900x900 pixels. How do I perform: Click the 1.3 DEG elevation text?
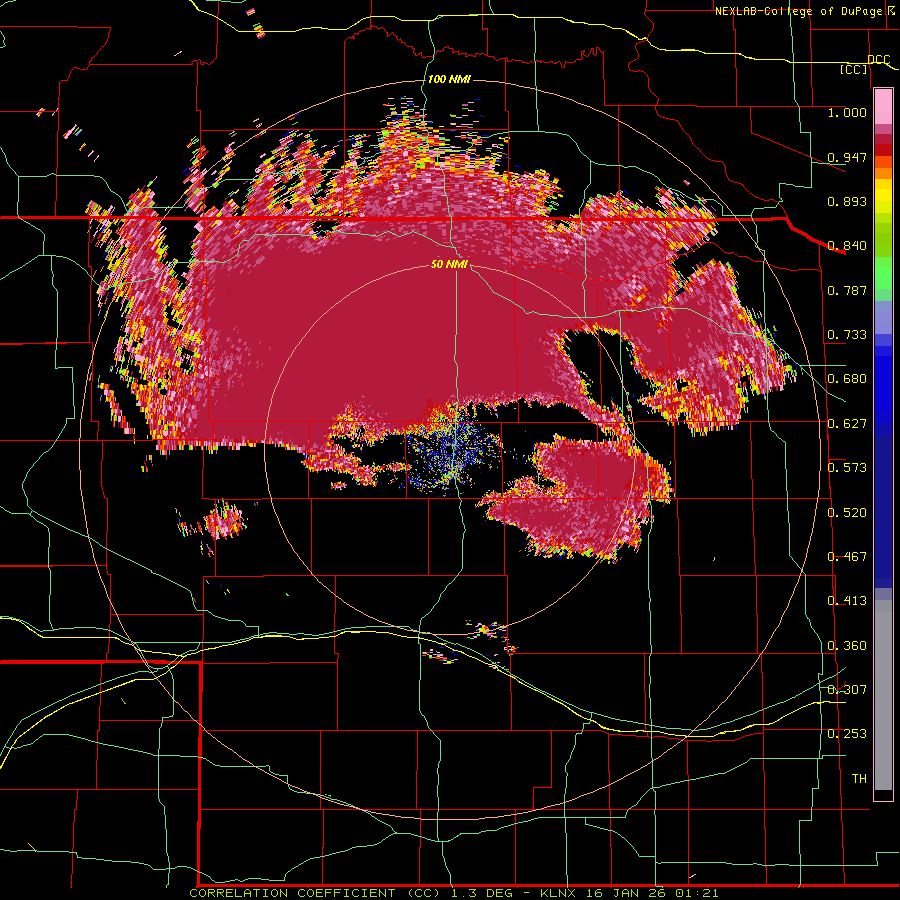(481, 893)
